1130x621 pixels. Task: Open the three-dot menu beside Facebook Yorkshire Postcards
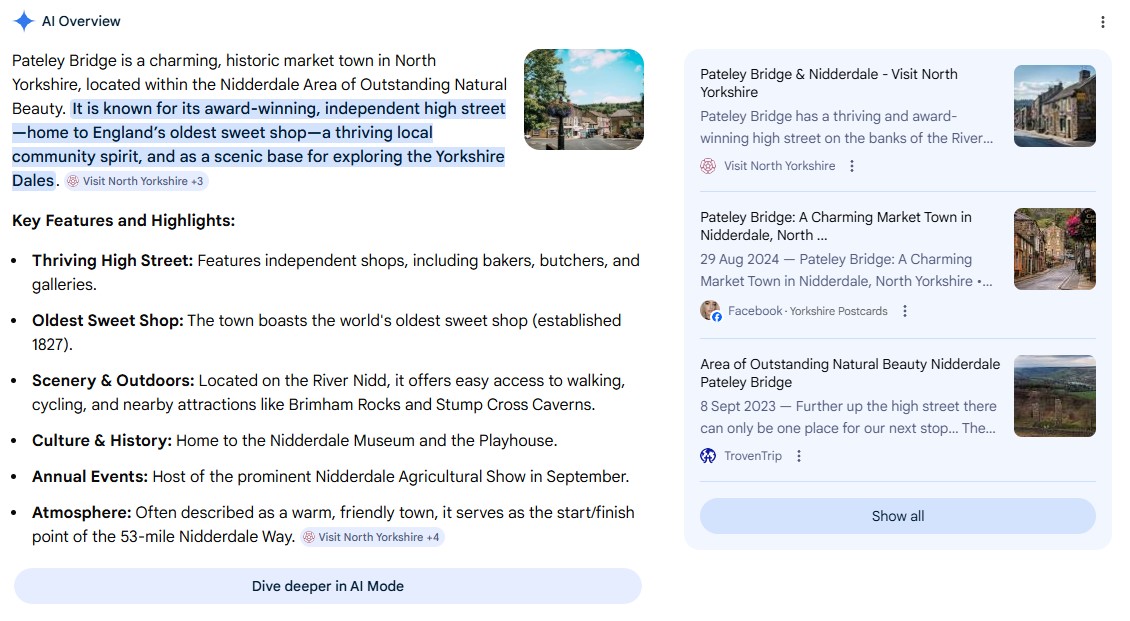905,311
